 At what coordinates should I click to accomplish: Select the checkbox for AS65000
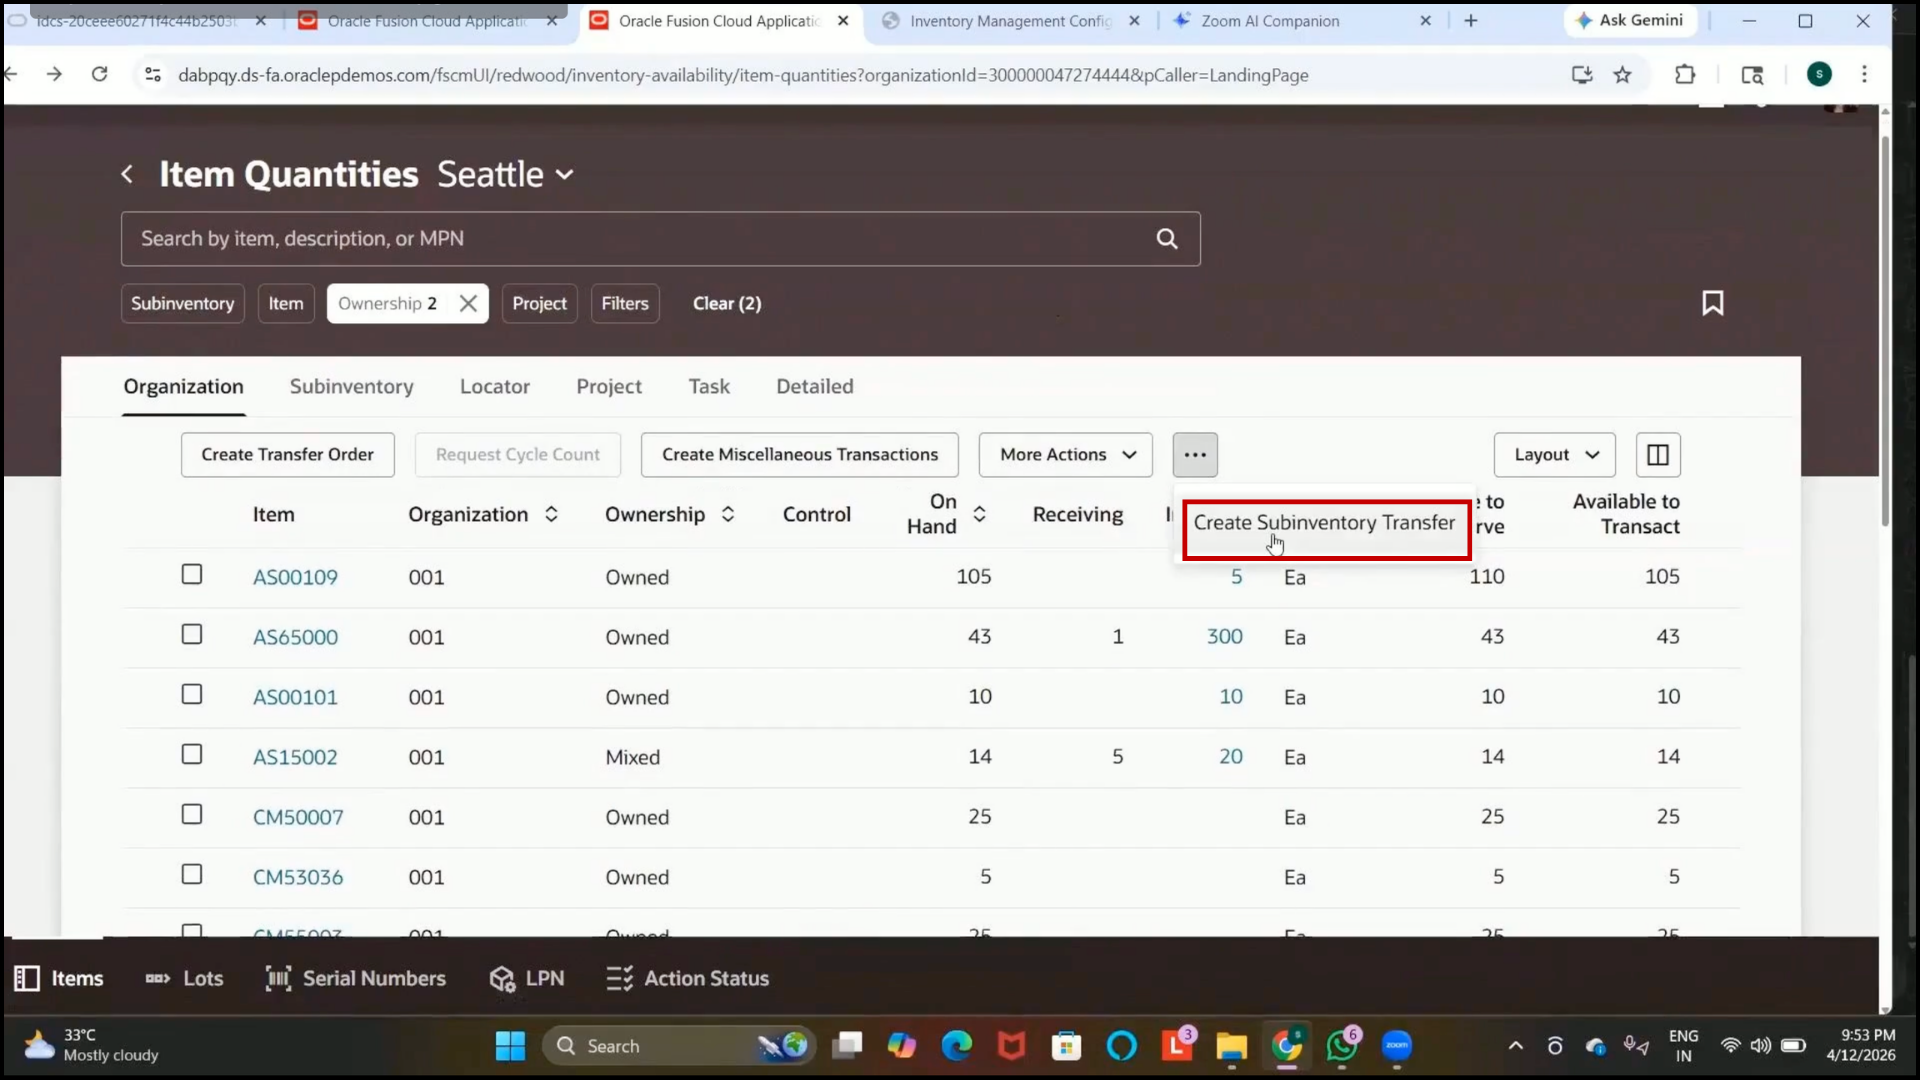click(x=192, y=634)
